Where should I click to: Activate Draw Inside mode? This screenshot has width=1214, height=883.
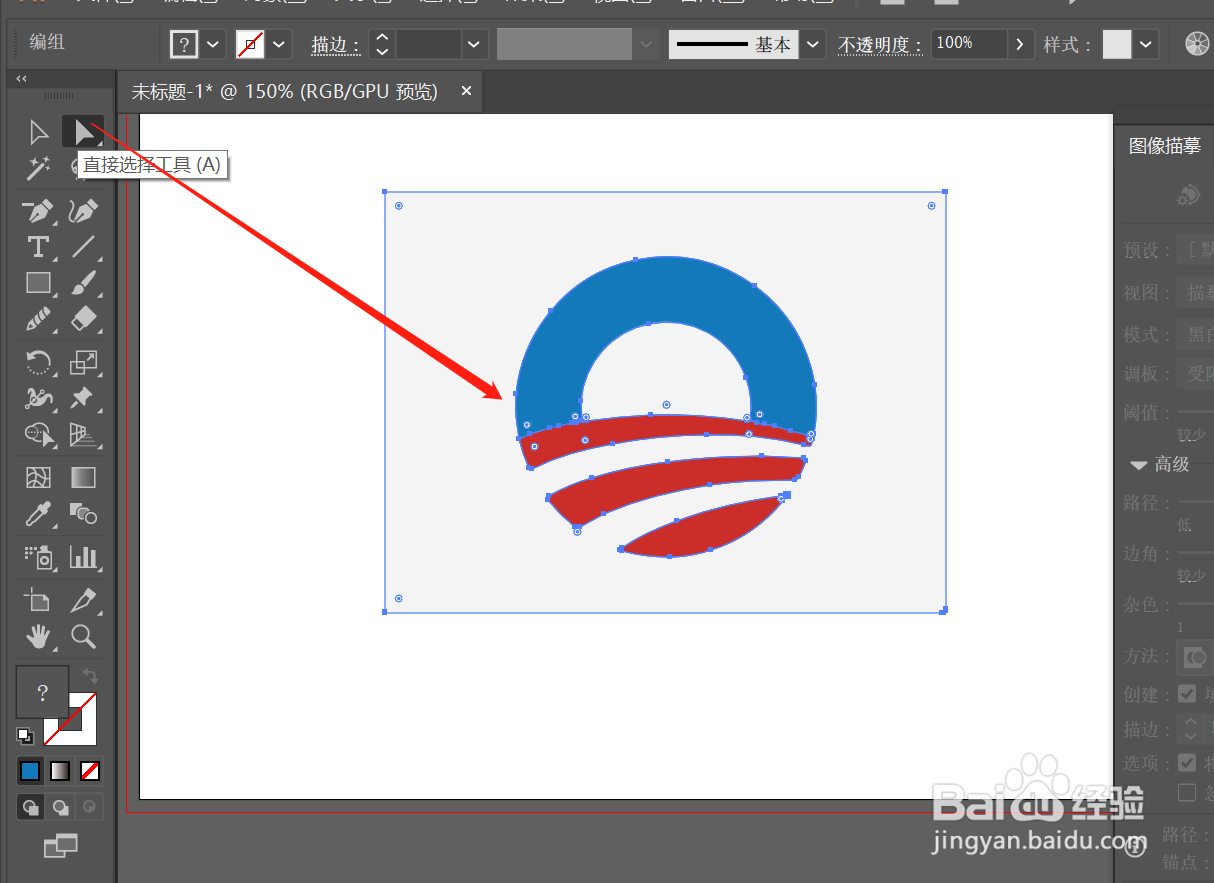pyautogui.click(x=90, y=806)
